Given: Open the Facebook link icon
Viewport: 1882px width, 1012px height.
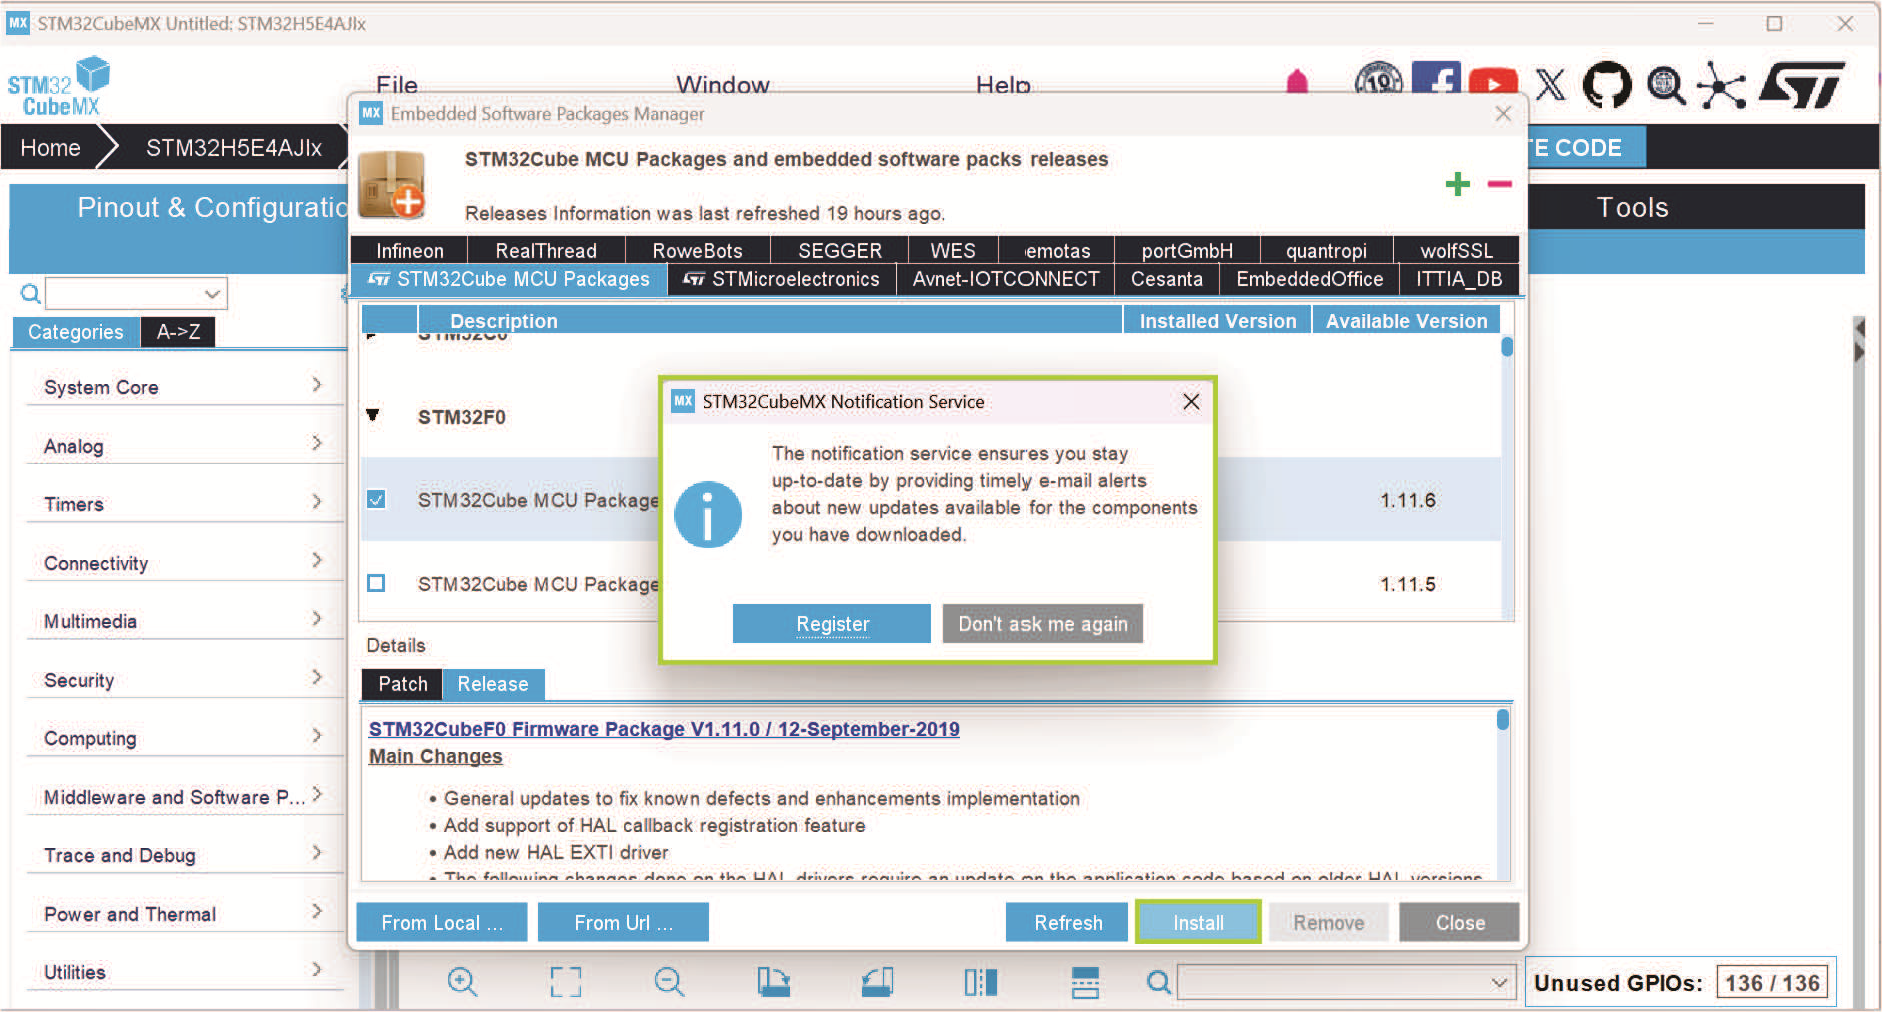Looking at the screenshot, I should point(1436,79).
